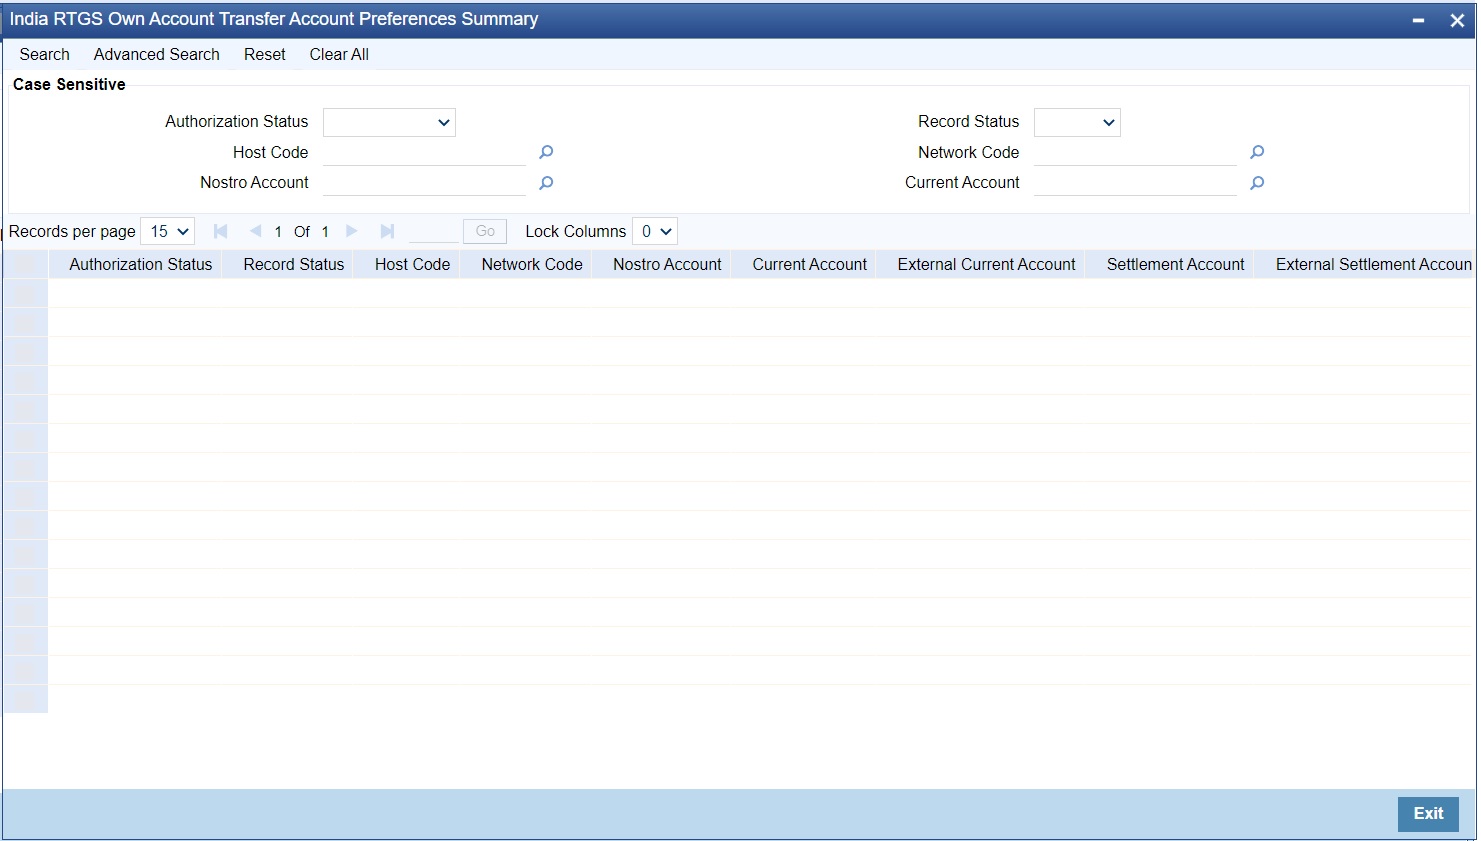Open Nostro Account lookup search icon

coord(546,183)
